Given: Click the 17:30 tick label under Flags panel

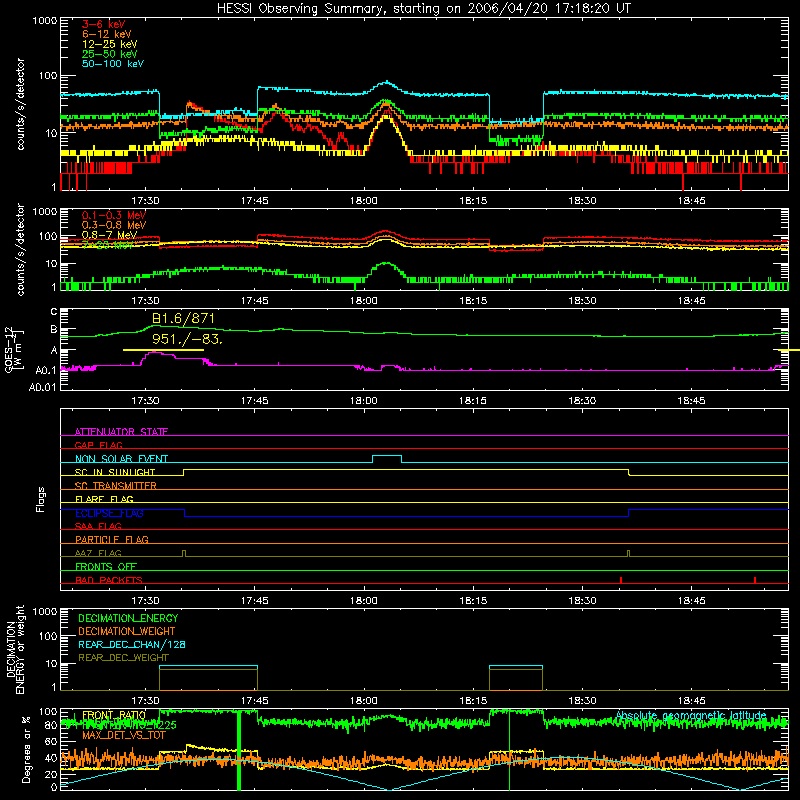Looking at the screenshot, I should point(145,601).
